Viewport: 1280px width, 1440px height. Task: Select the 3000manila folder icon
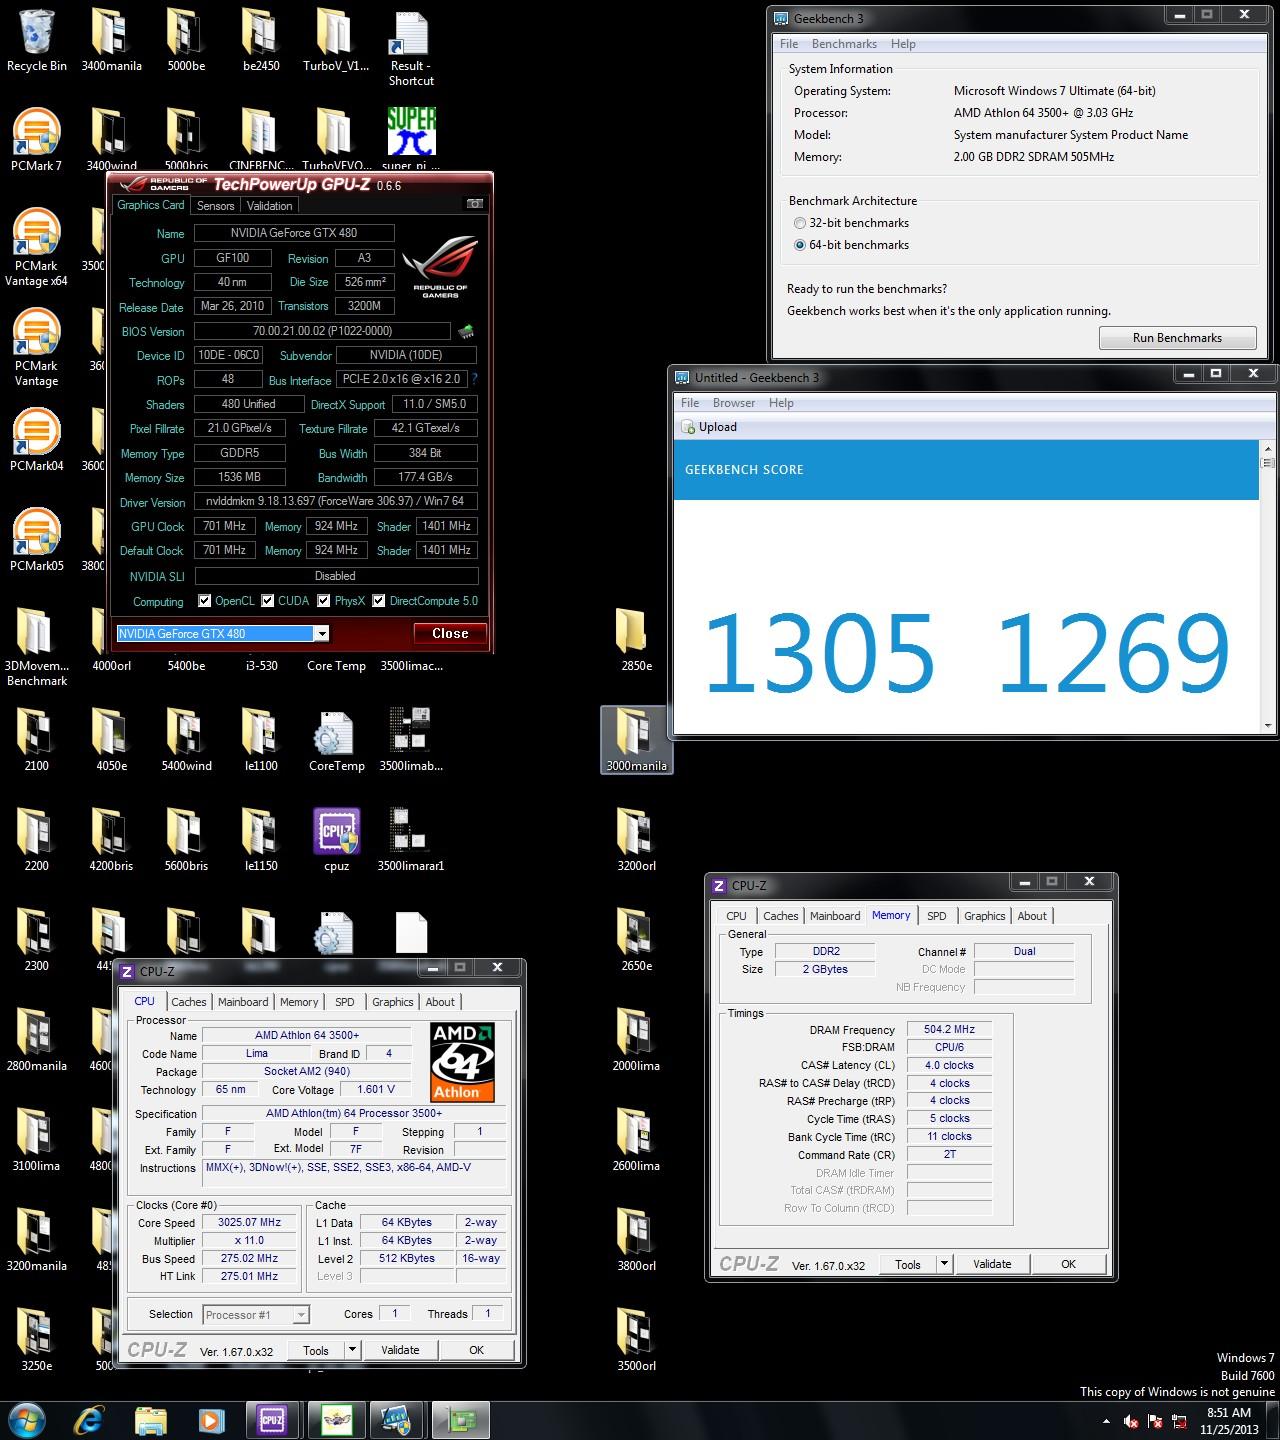coord(636,740)
